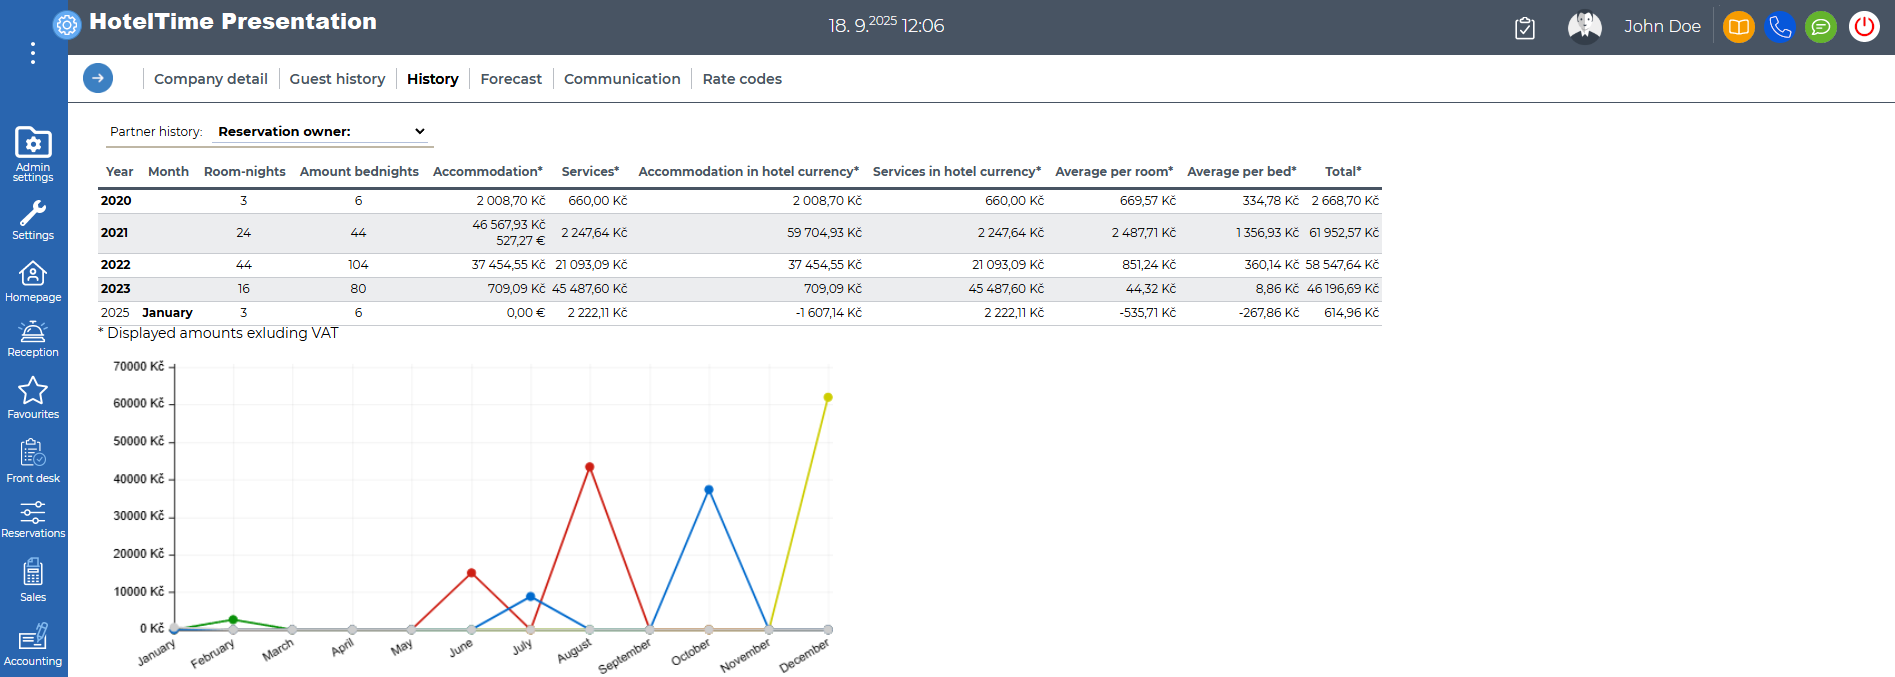The image size is (1895, 677).
Task: Click the yellow December data point on chart
Action: pos(828,398)
